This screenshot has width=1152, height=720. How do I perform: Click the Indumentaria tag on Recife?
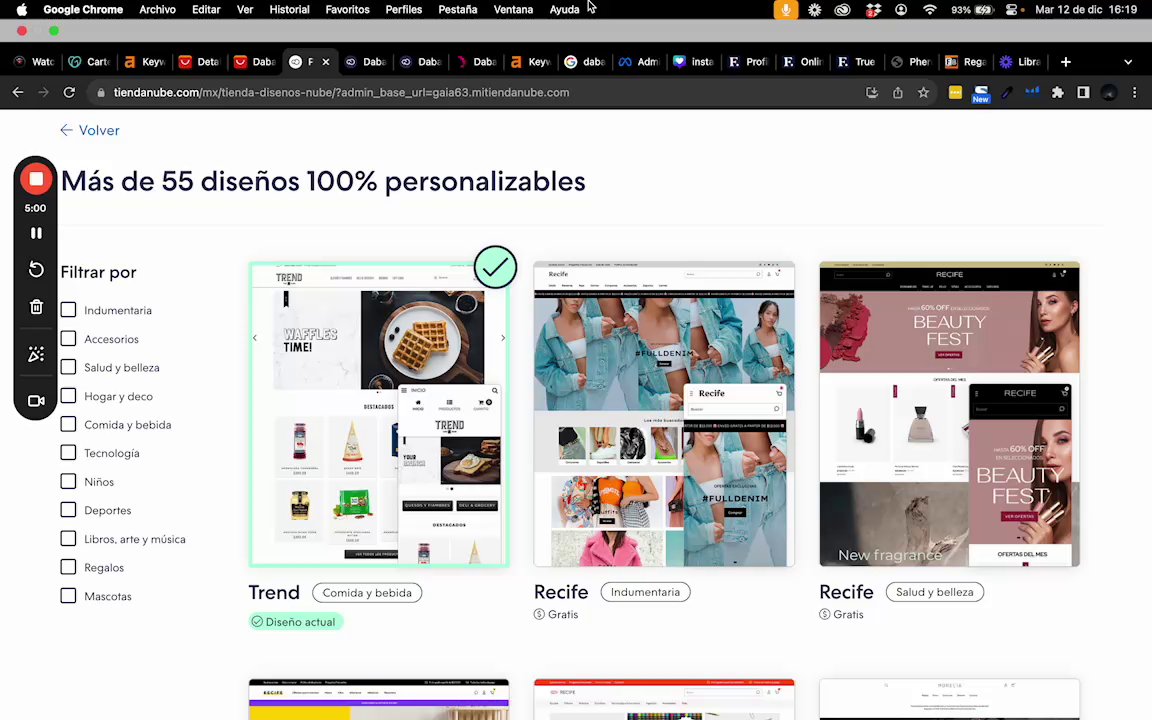pos(645,592)
